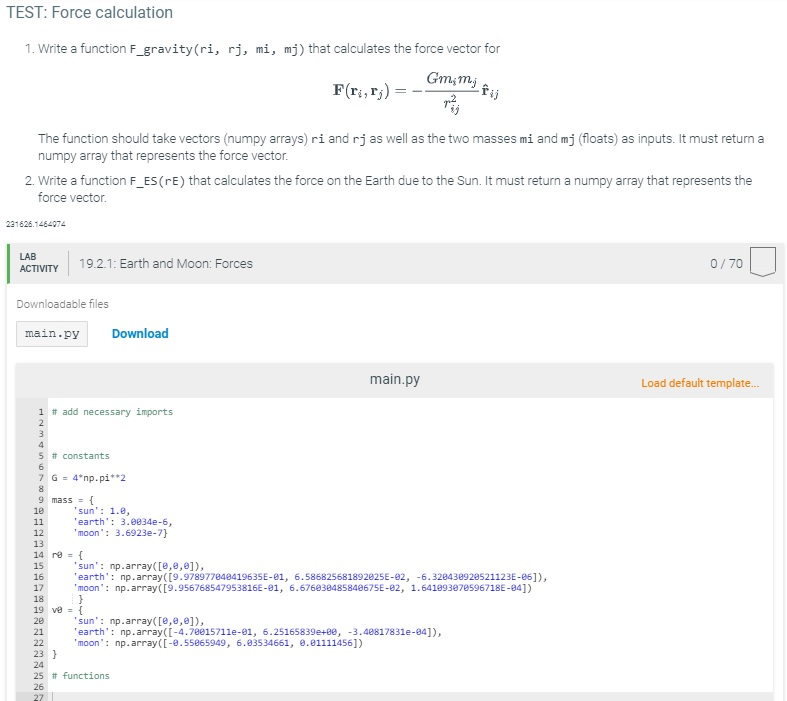Click the '# constants' comment line
Screen dimensions: 787x701
[x=80, y=456]
